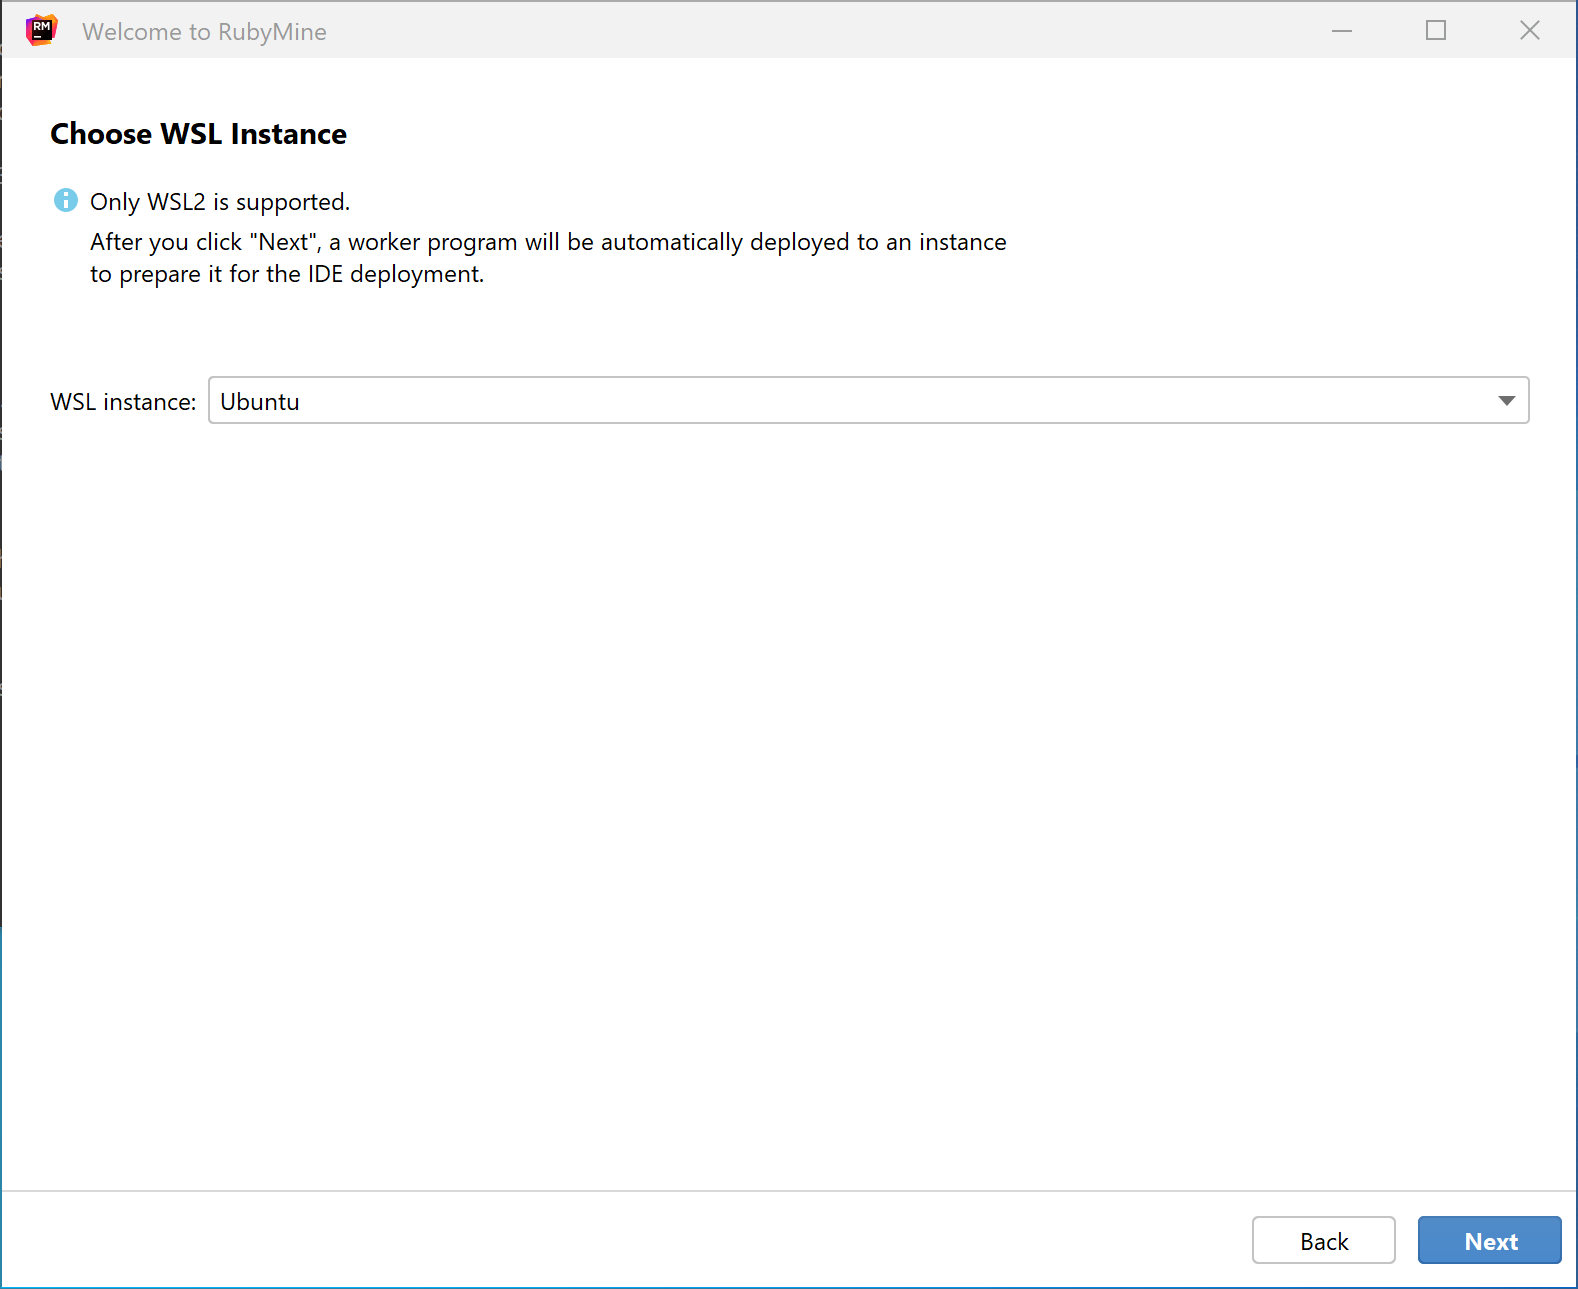Click the 'After you click "Next"' description line
This screenshot has height=1289, width=1578.
pos(548,242)
